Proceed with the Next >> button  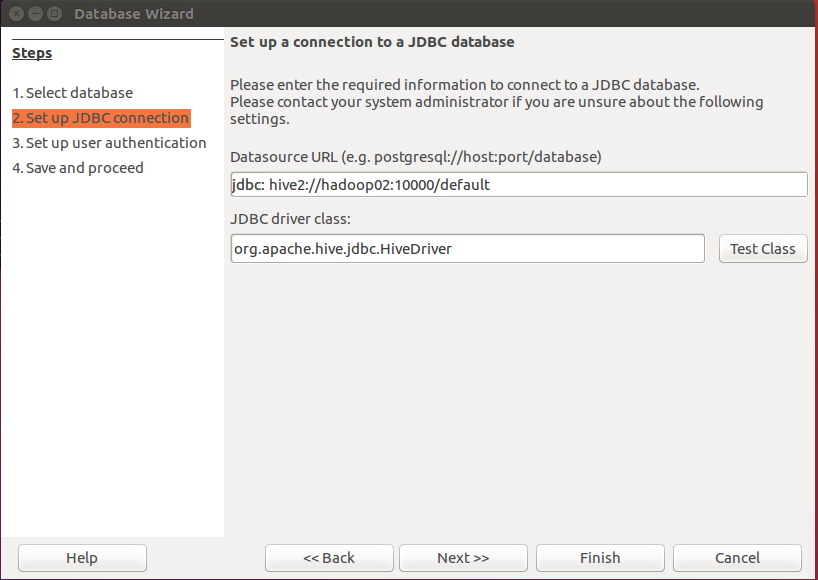pos(463,558)
